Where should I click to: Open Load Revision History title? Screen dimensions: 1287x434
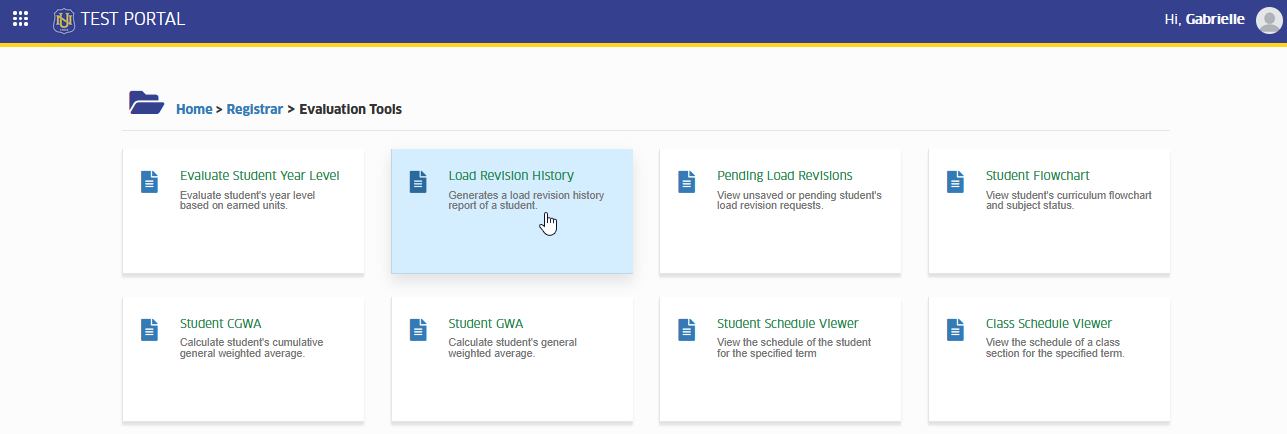tap(511, 176)
